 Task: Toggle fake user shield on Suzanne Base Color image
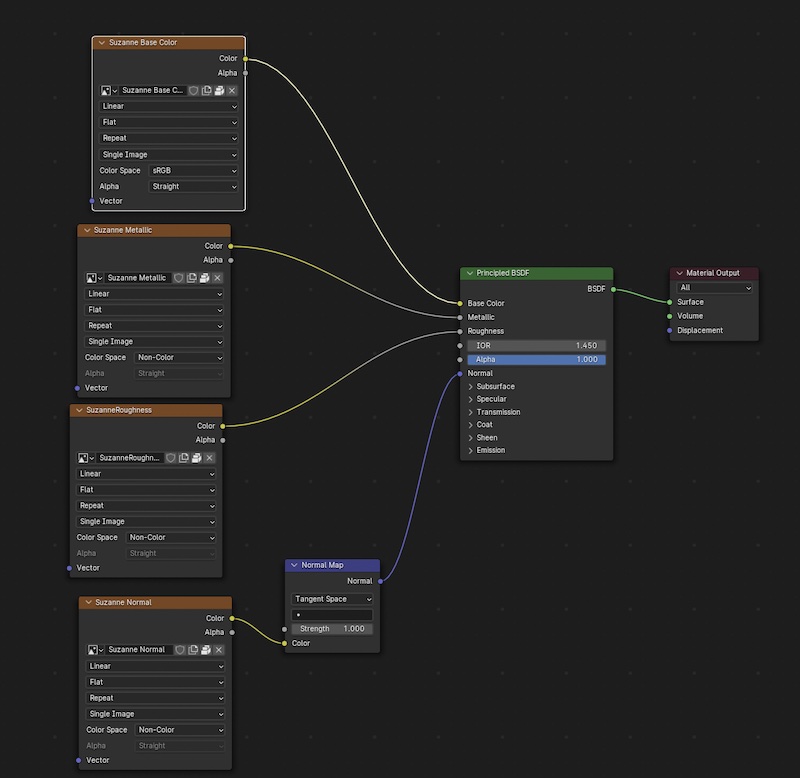194,90
